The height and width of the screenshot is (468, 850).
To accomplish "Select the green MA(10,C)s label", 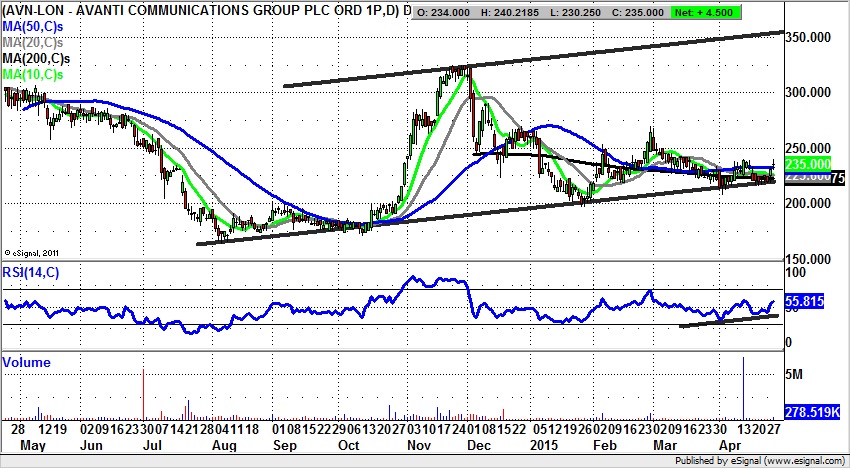I will tap(33, 75).
